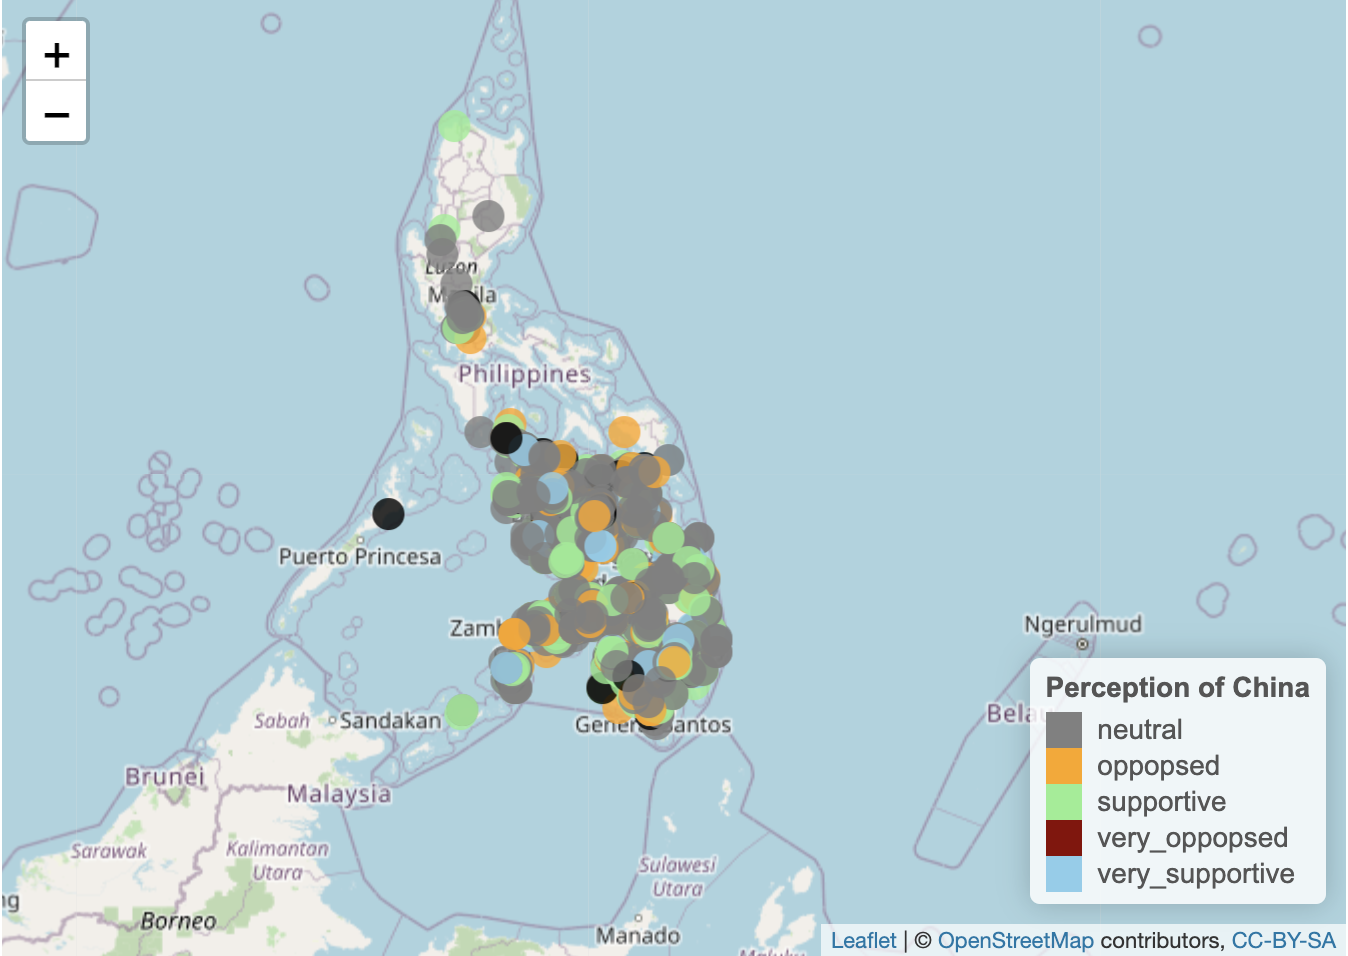
Task: Click the black marker above Puerto Princesa
Action: tap(388, 514)
